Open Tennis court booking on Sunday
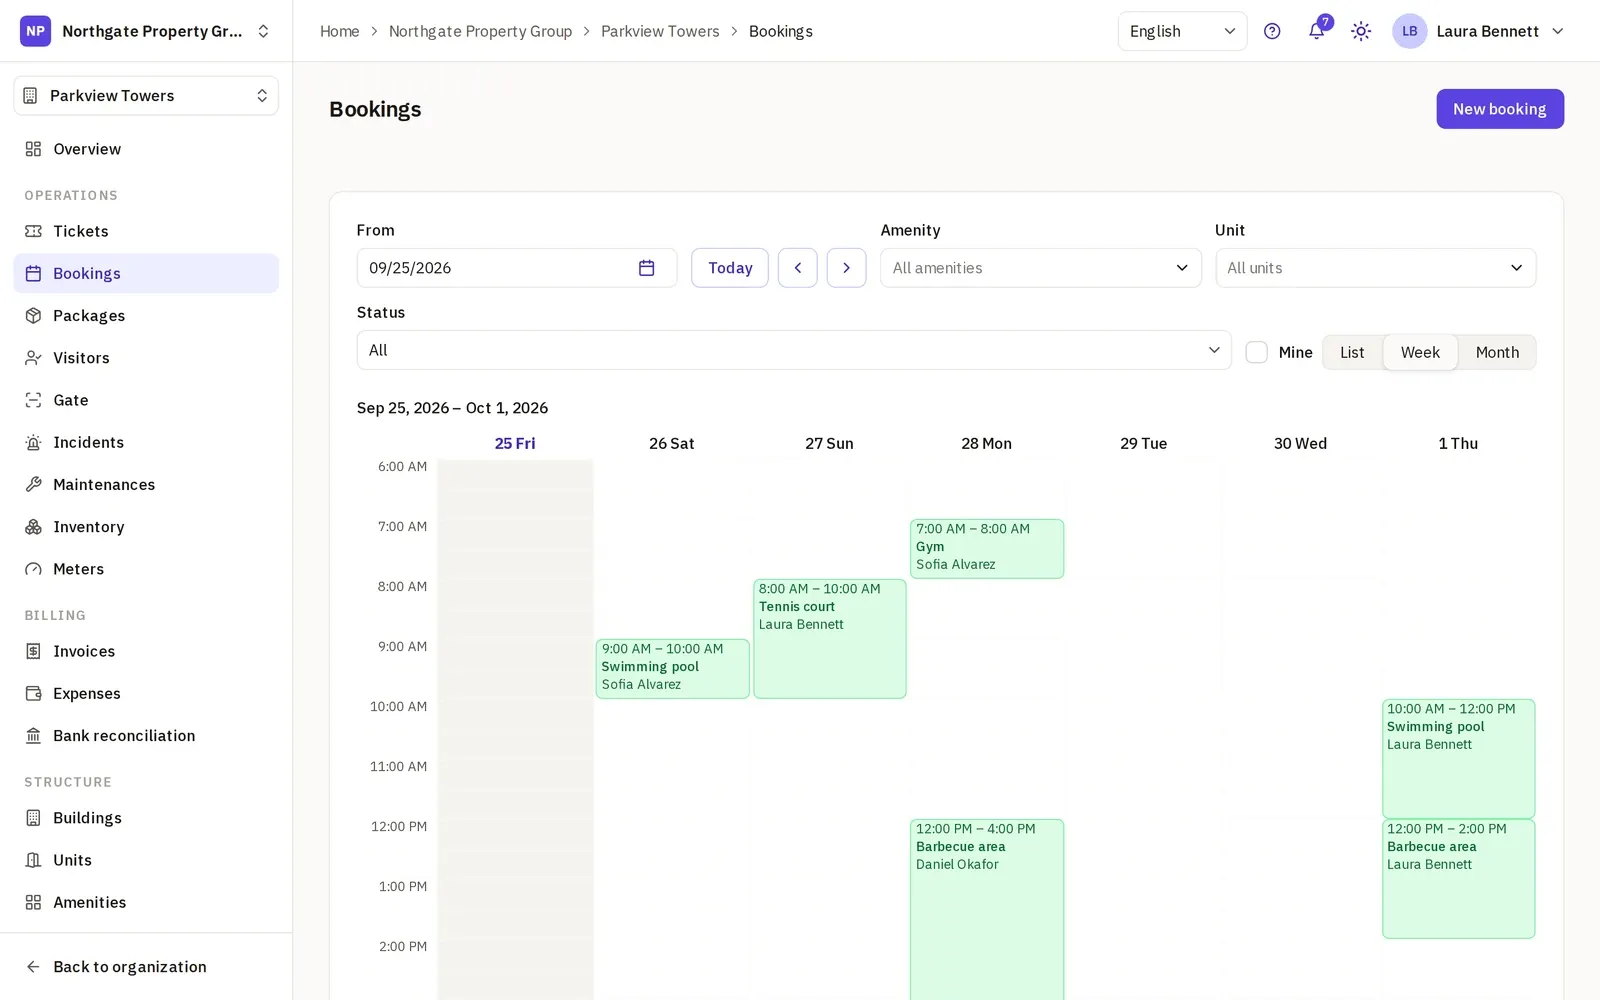This screenshot has width=1600, height=1000. [830, 639]
